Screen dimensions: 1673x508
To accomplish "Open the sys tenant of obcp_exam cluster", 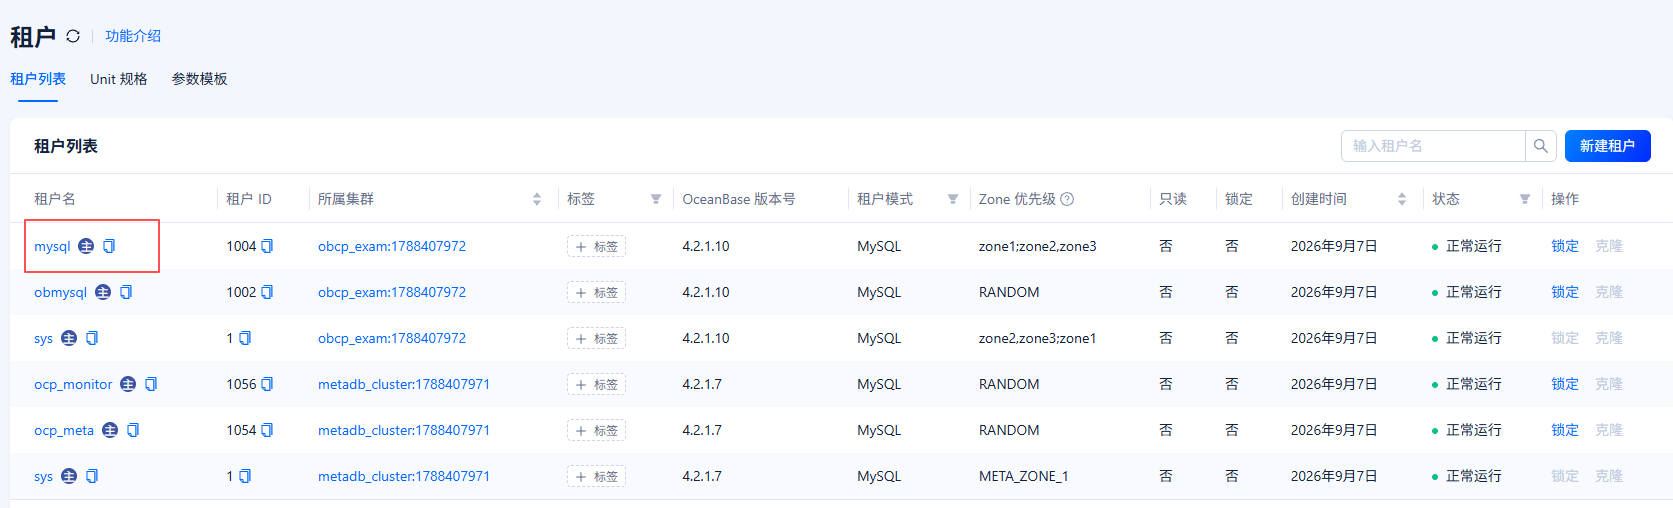I will click(x=43, y=338).
